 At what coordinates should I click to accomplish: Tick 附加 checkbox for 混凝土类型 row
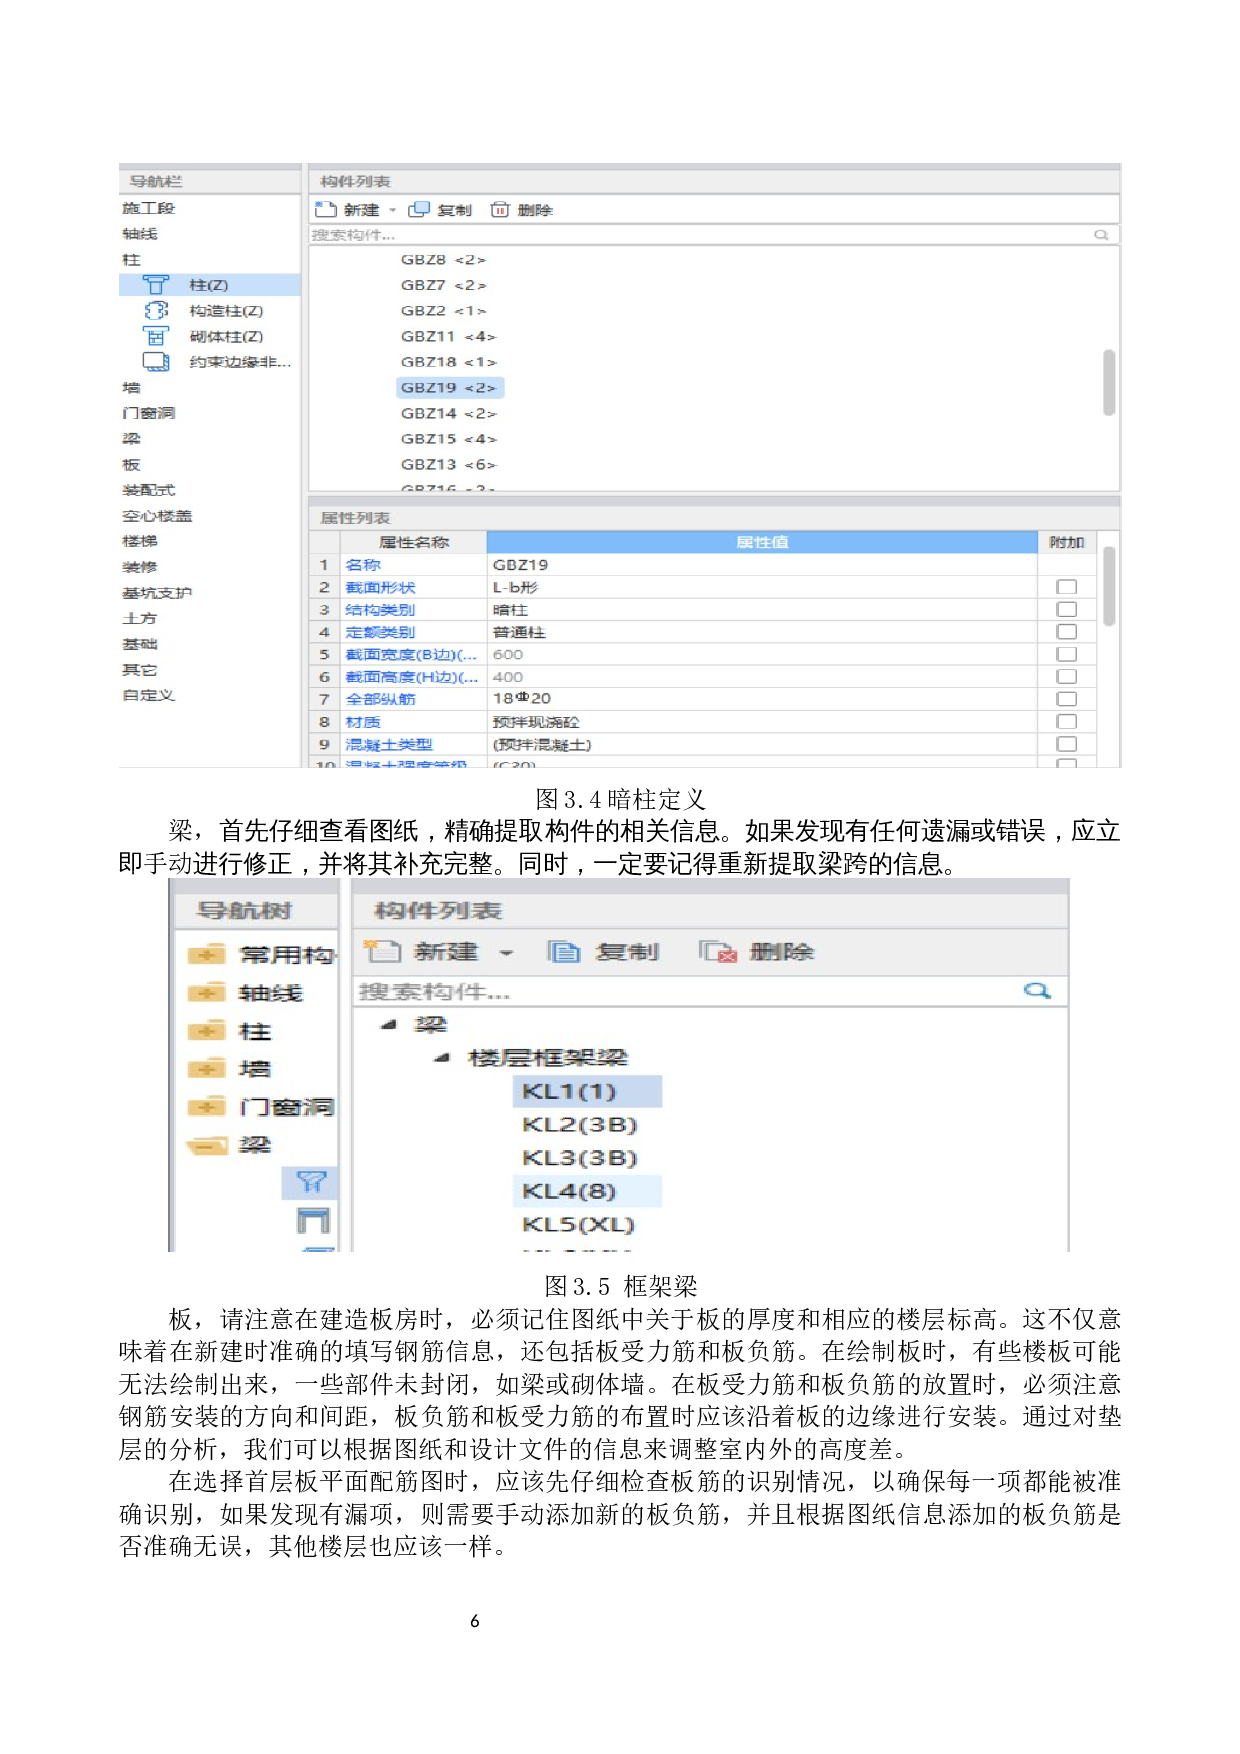(x=1067, y=744)
